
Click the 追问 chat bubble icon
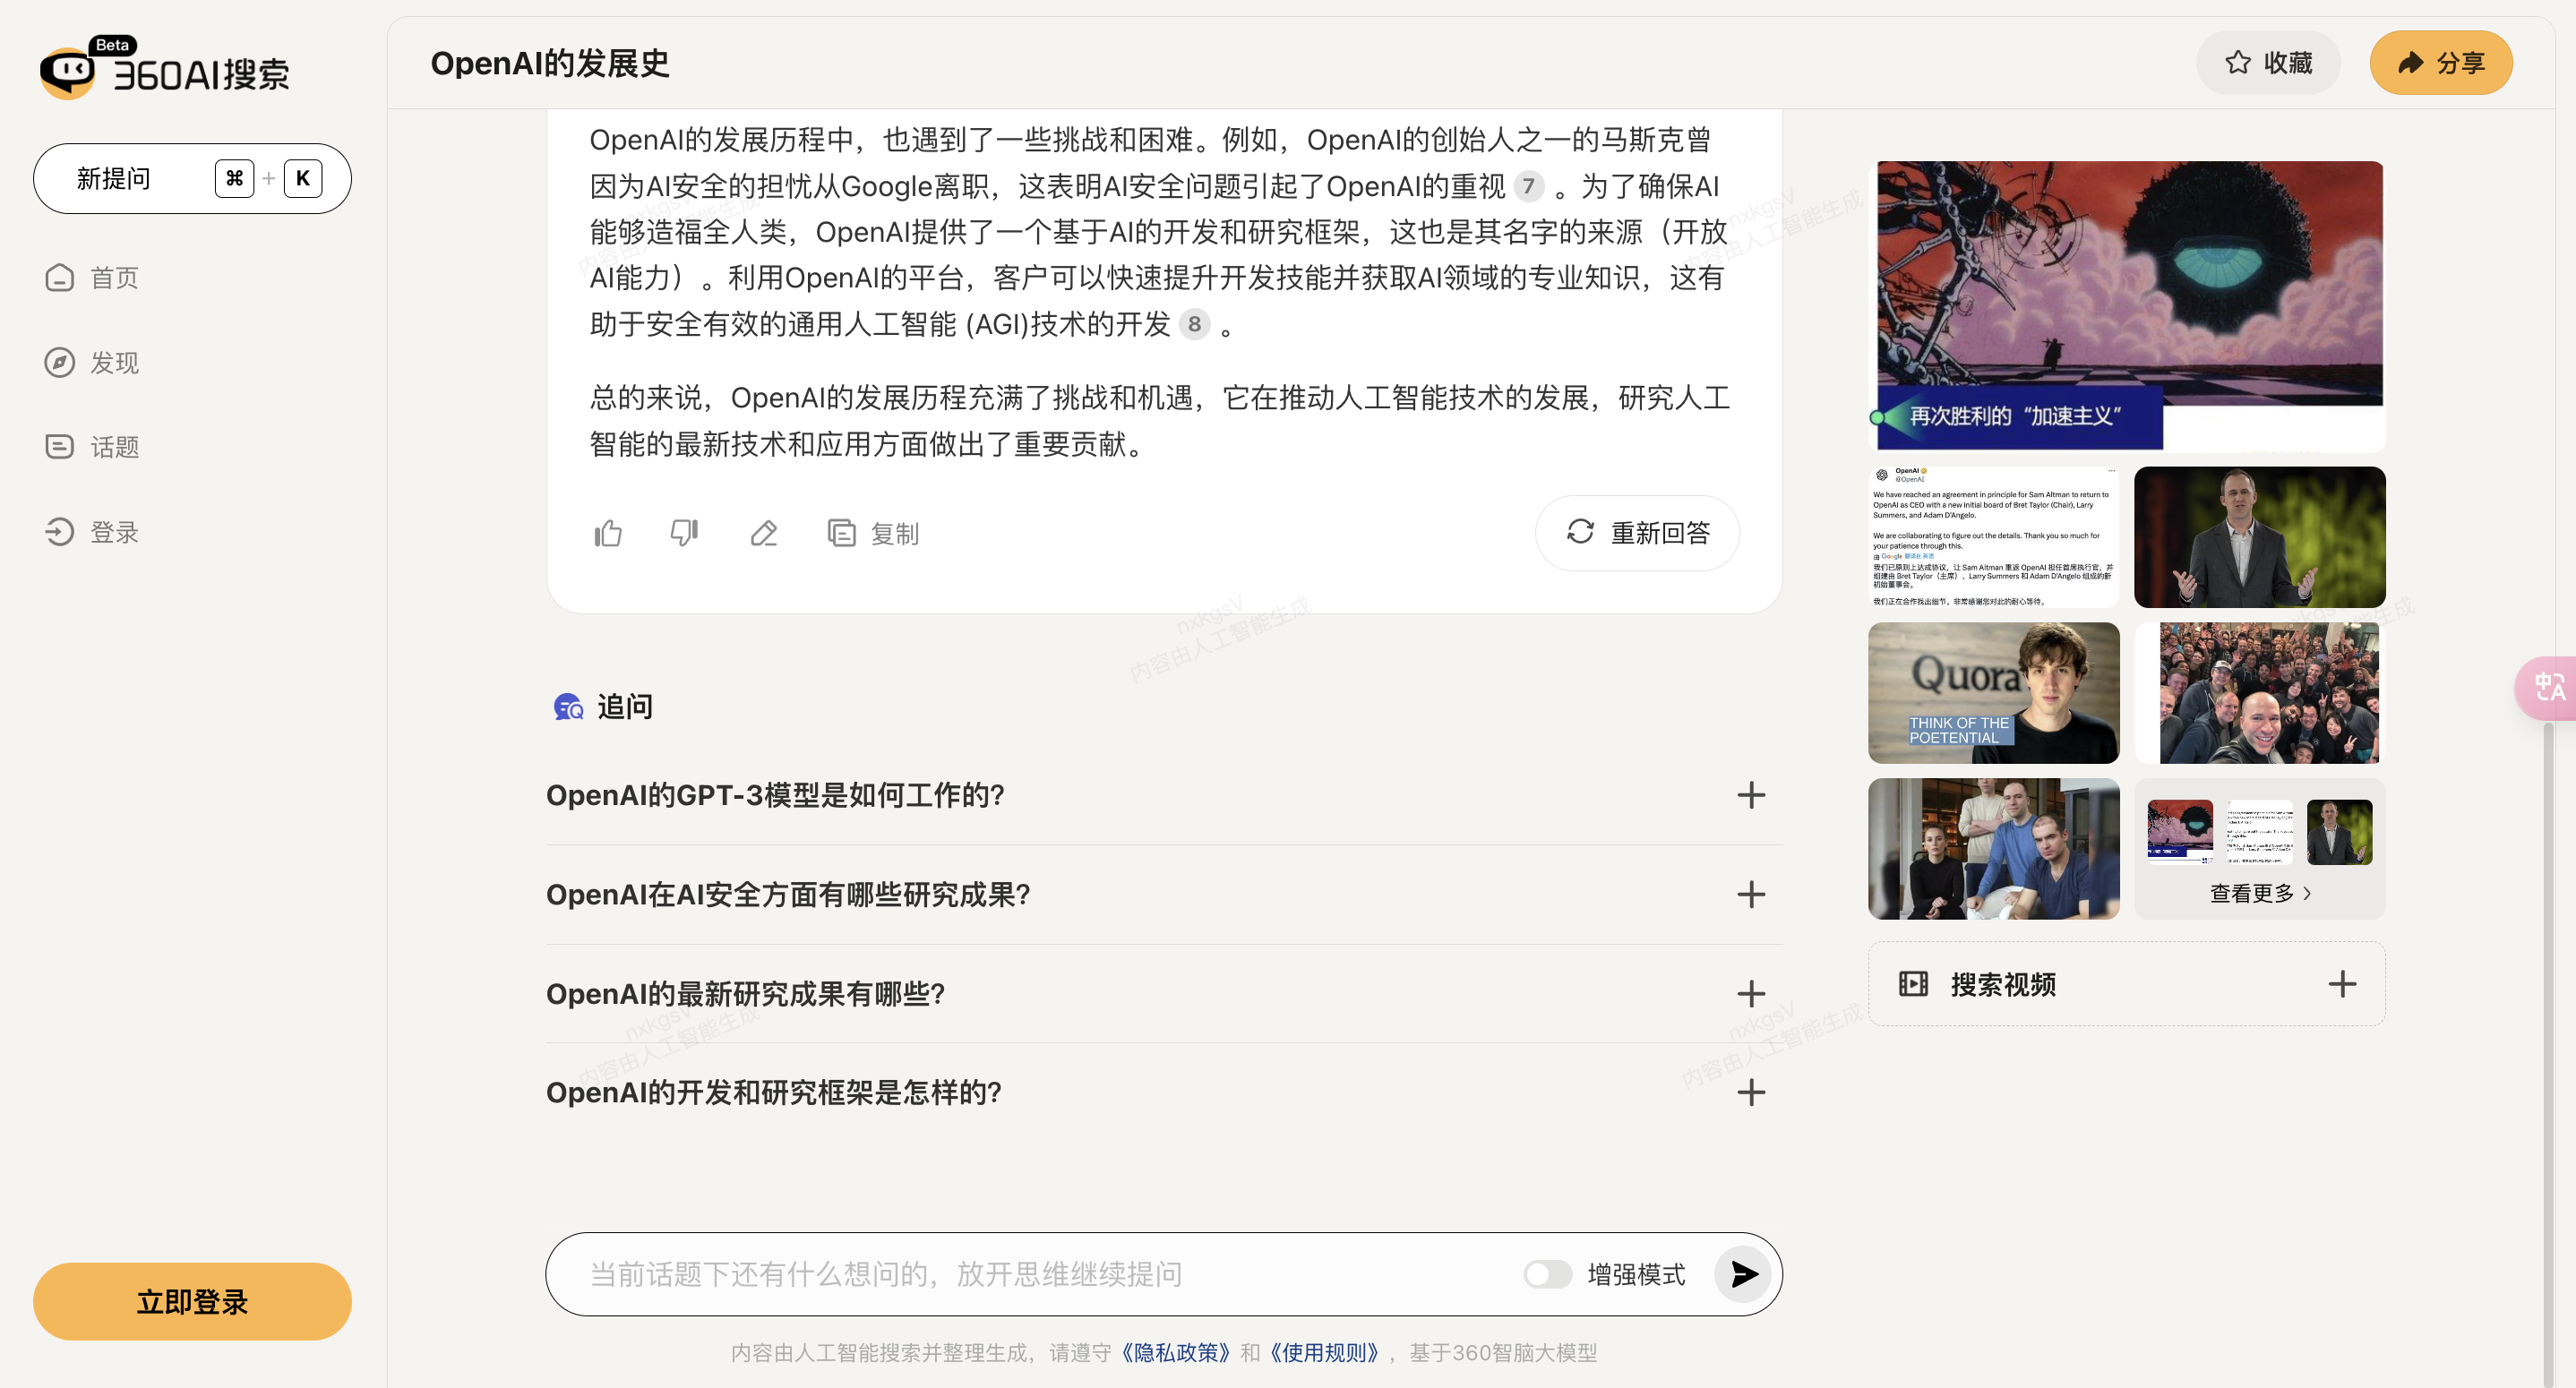point(569,708)
